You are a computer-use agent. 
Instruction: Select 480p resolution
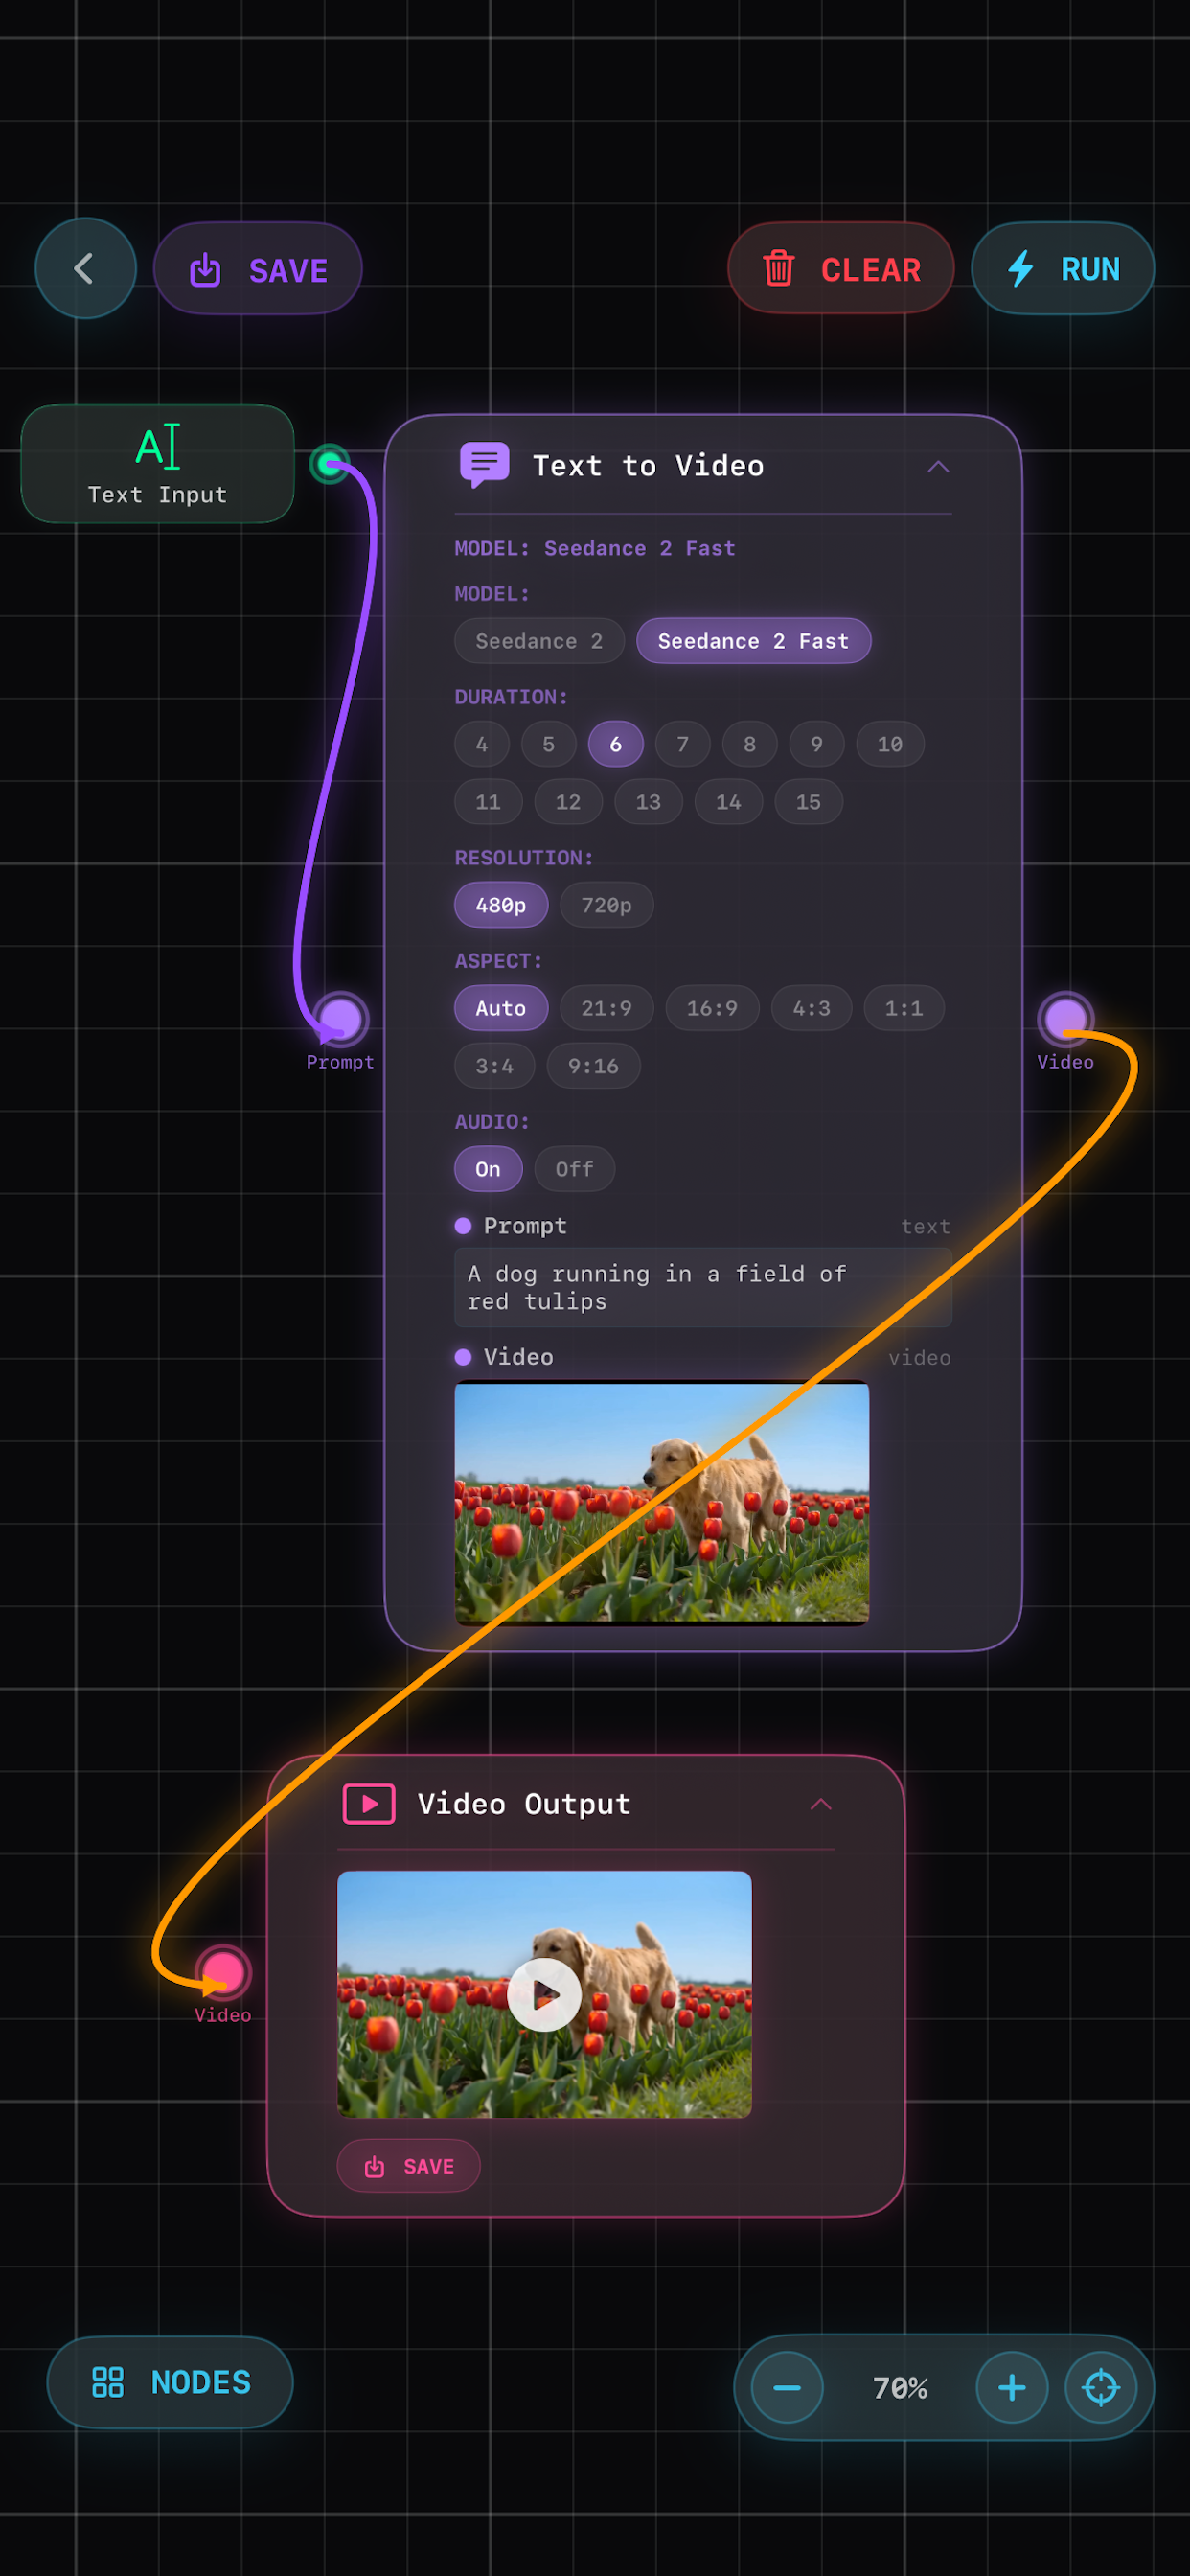click(x=501, y=905)
